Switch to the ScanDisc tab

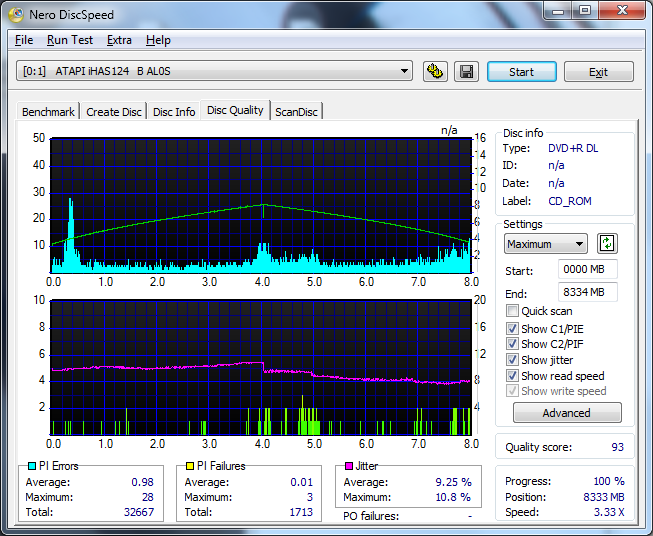click(x=296, y=112)
